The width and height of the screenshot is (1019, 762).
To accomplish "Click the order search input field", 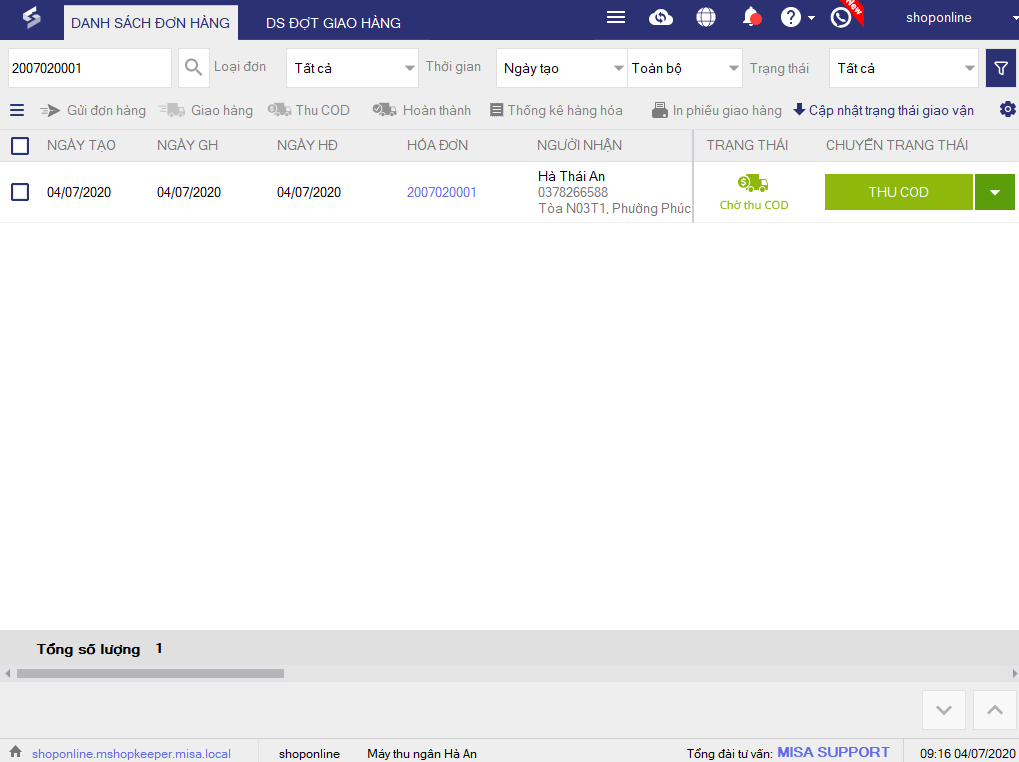I will click(90, 68).
